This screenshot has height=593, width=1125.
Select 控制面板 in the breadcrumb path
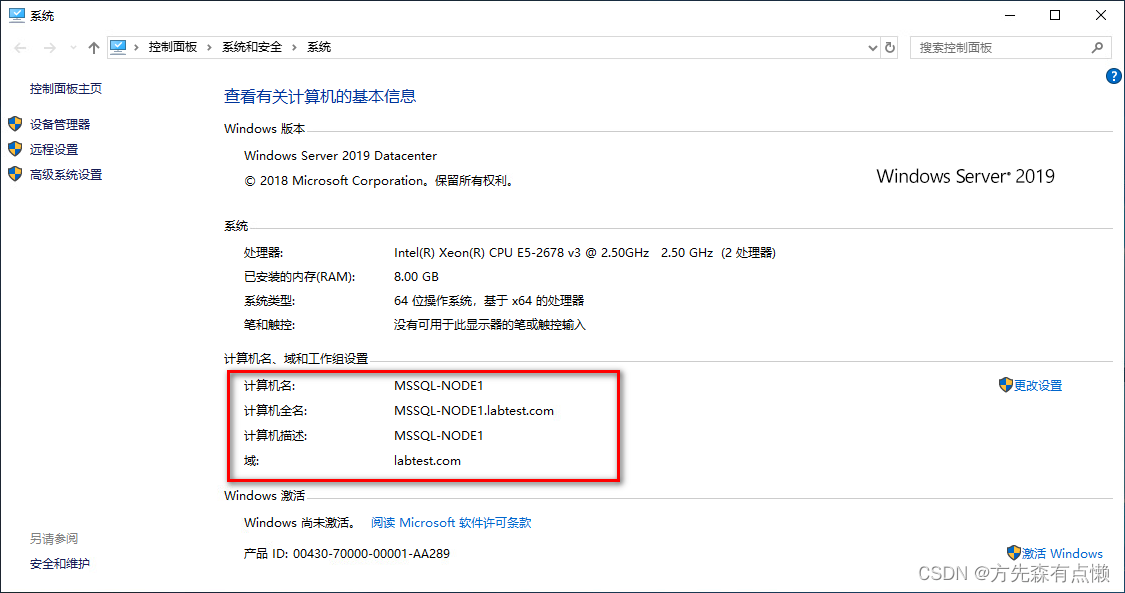[x=172, y=47]
